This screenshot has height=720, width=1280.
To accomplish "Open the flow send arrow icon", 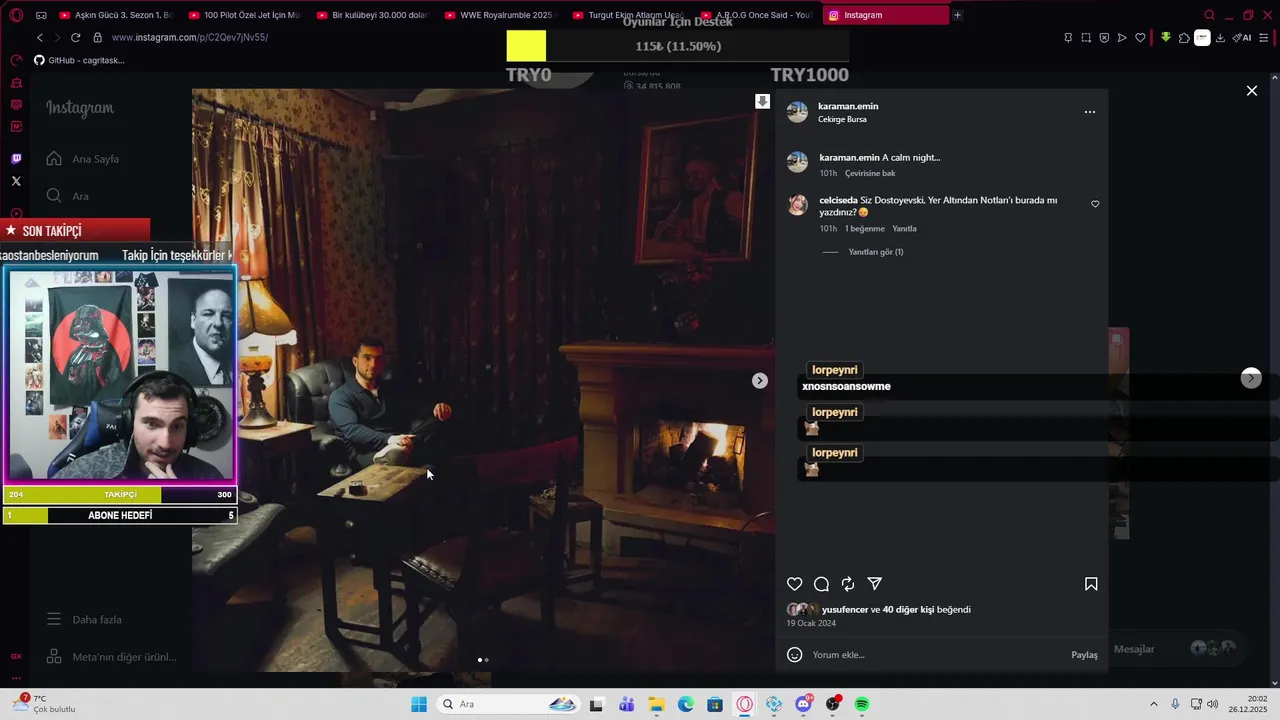I will 1122,38.
